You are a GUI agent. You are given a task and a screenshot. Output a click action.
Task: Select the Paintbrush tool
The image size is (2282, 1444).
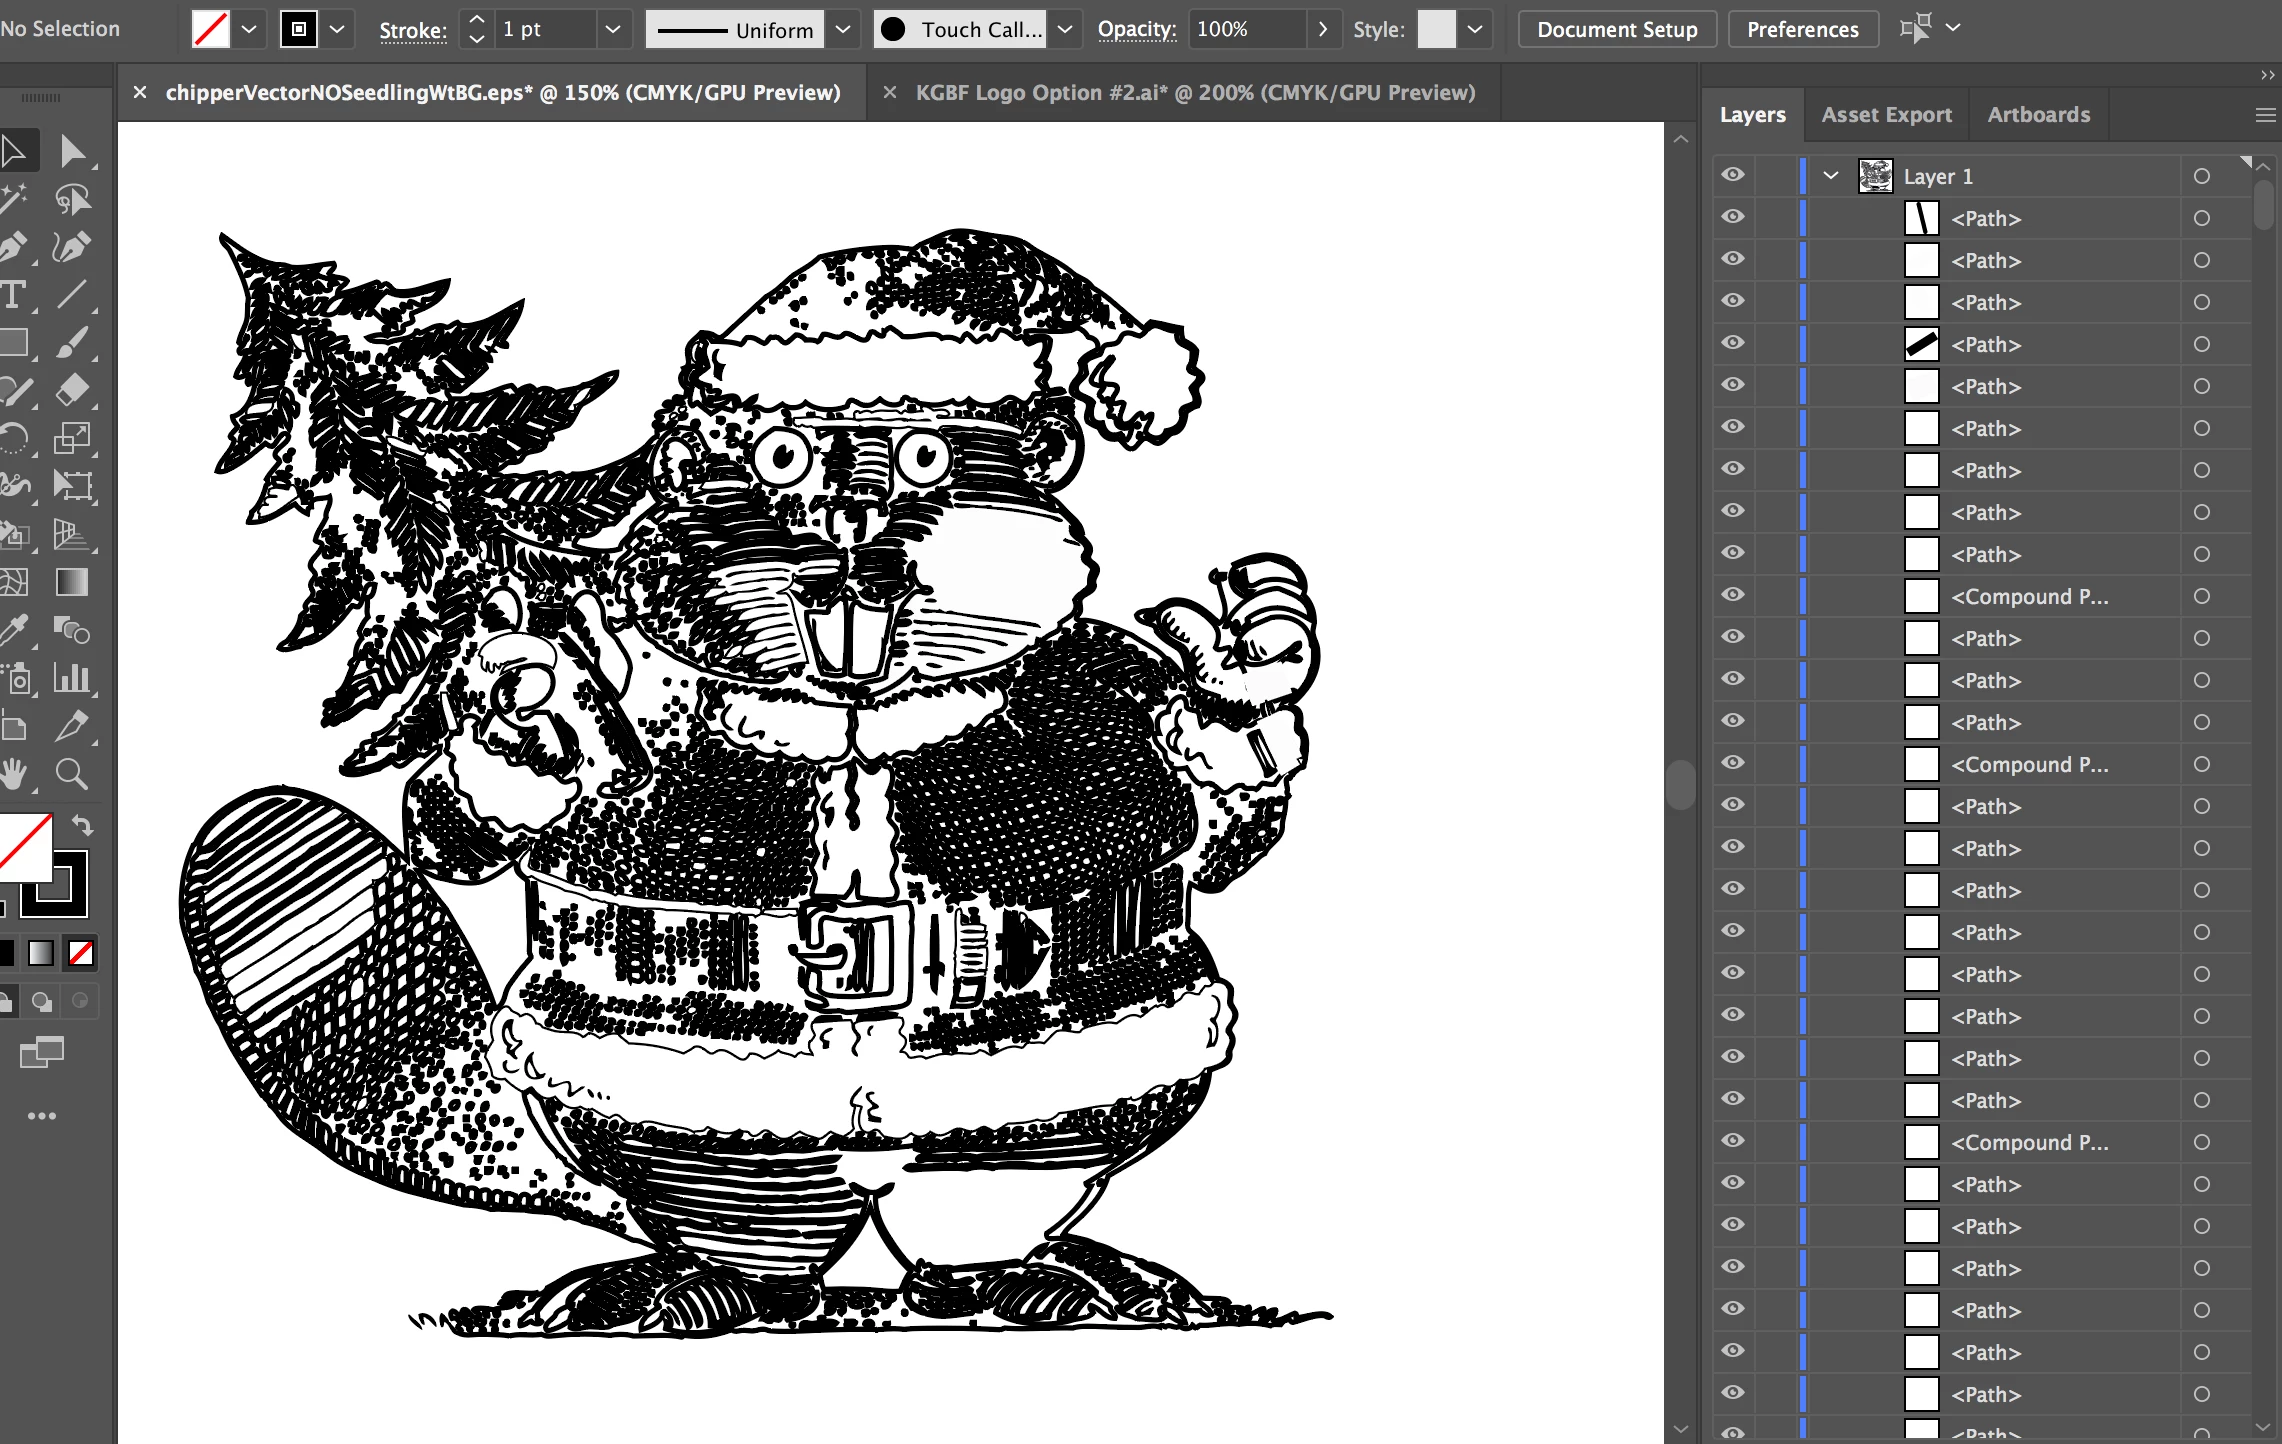72,343
